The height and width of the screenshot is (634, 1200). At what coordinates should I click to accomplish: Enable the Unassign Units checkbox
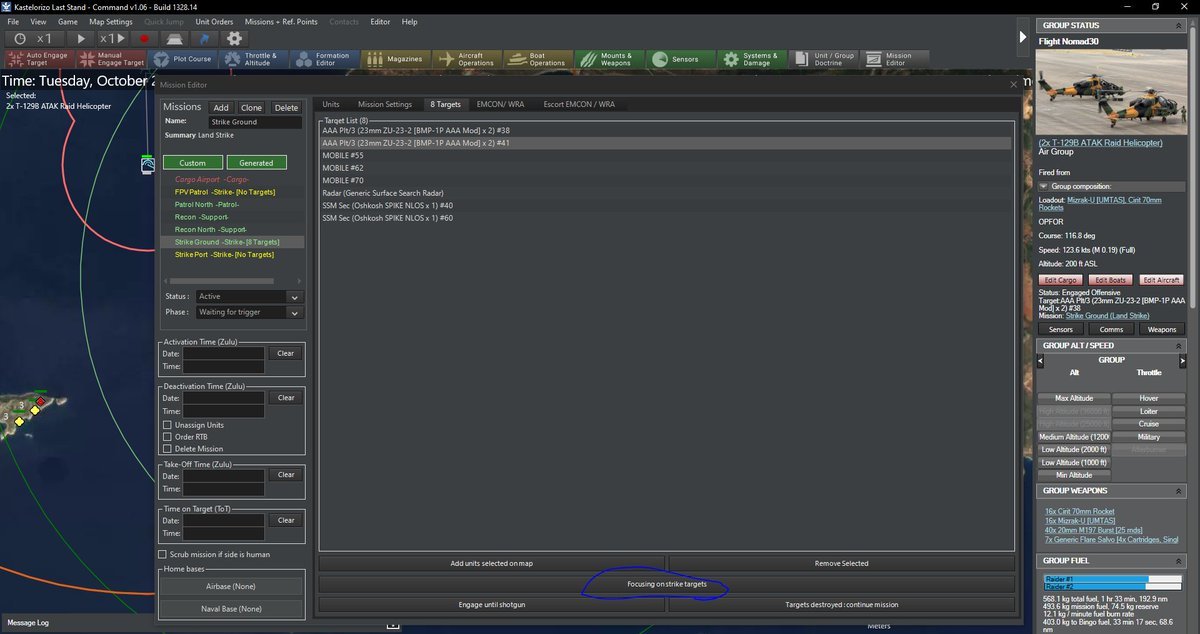[x=168, y=425]
